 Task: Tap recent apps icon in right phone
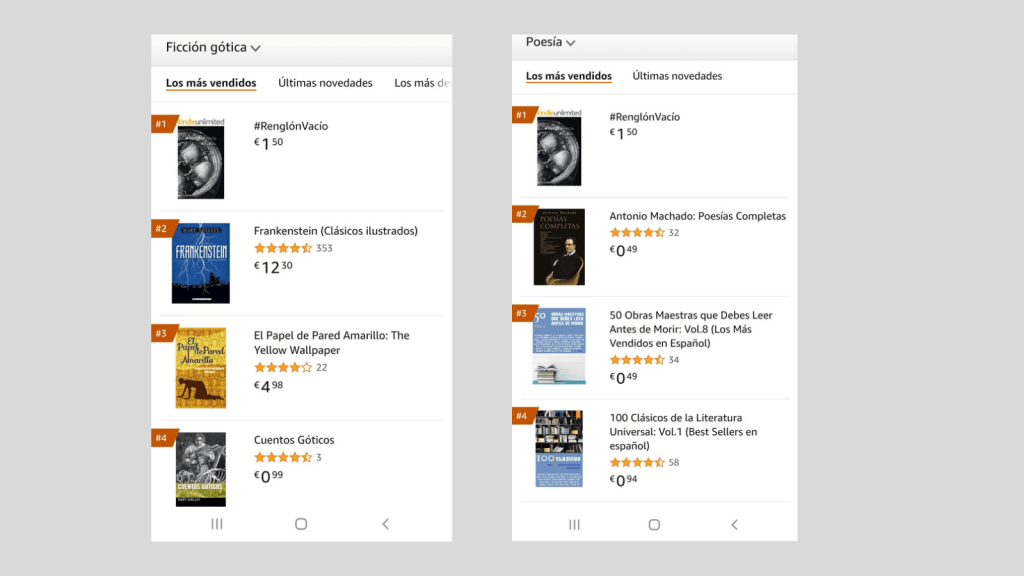tap(574, 525)
